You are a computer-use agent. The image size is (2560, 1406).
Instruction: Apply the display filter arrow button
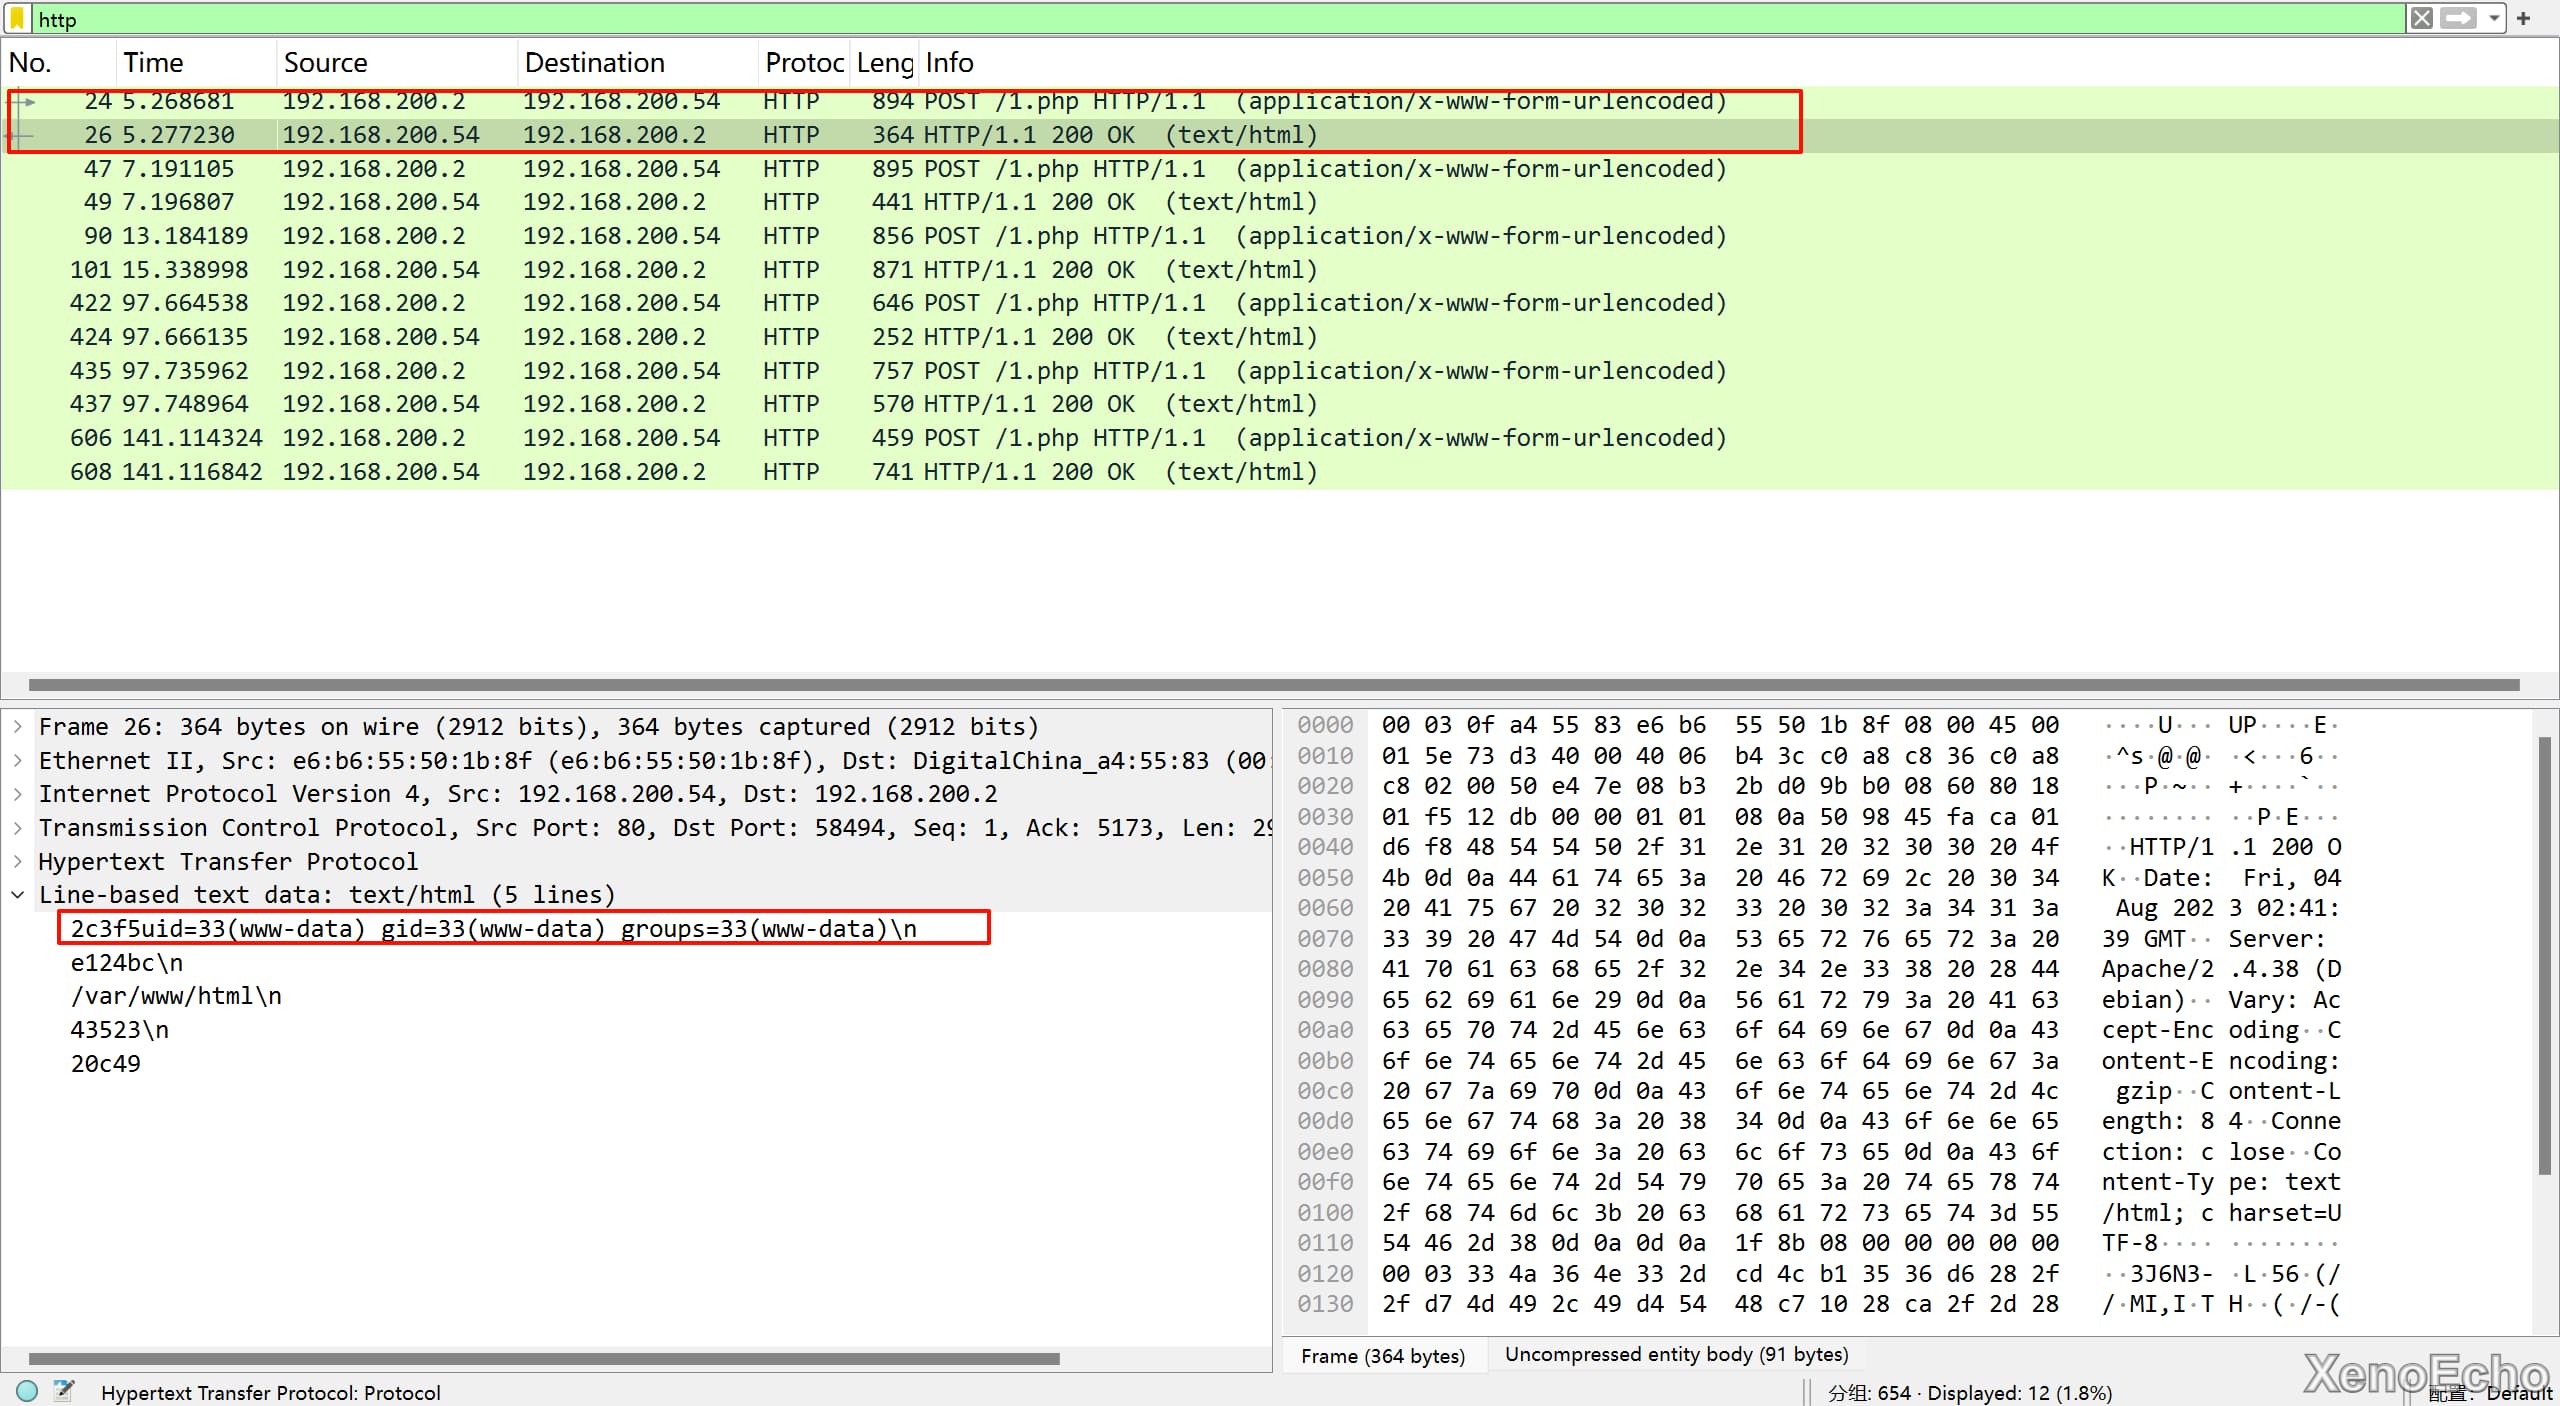[x=2458, y=19]
